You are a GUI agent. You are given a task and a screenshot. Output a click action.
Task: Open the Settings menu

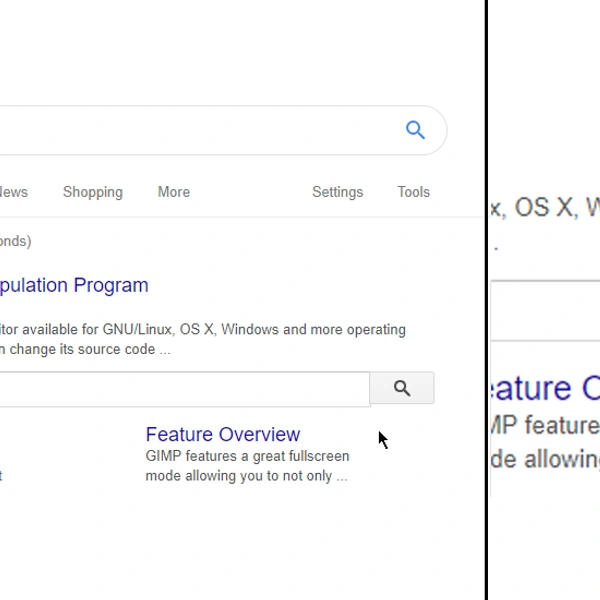pyautogui.click(x=337, y=192)
